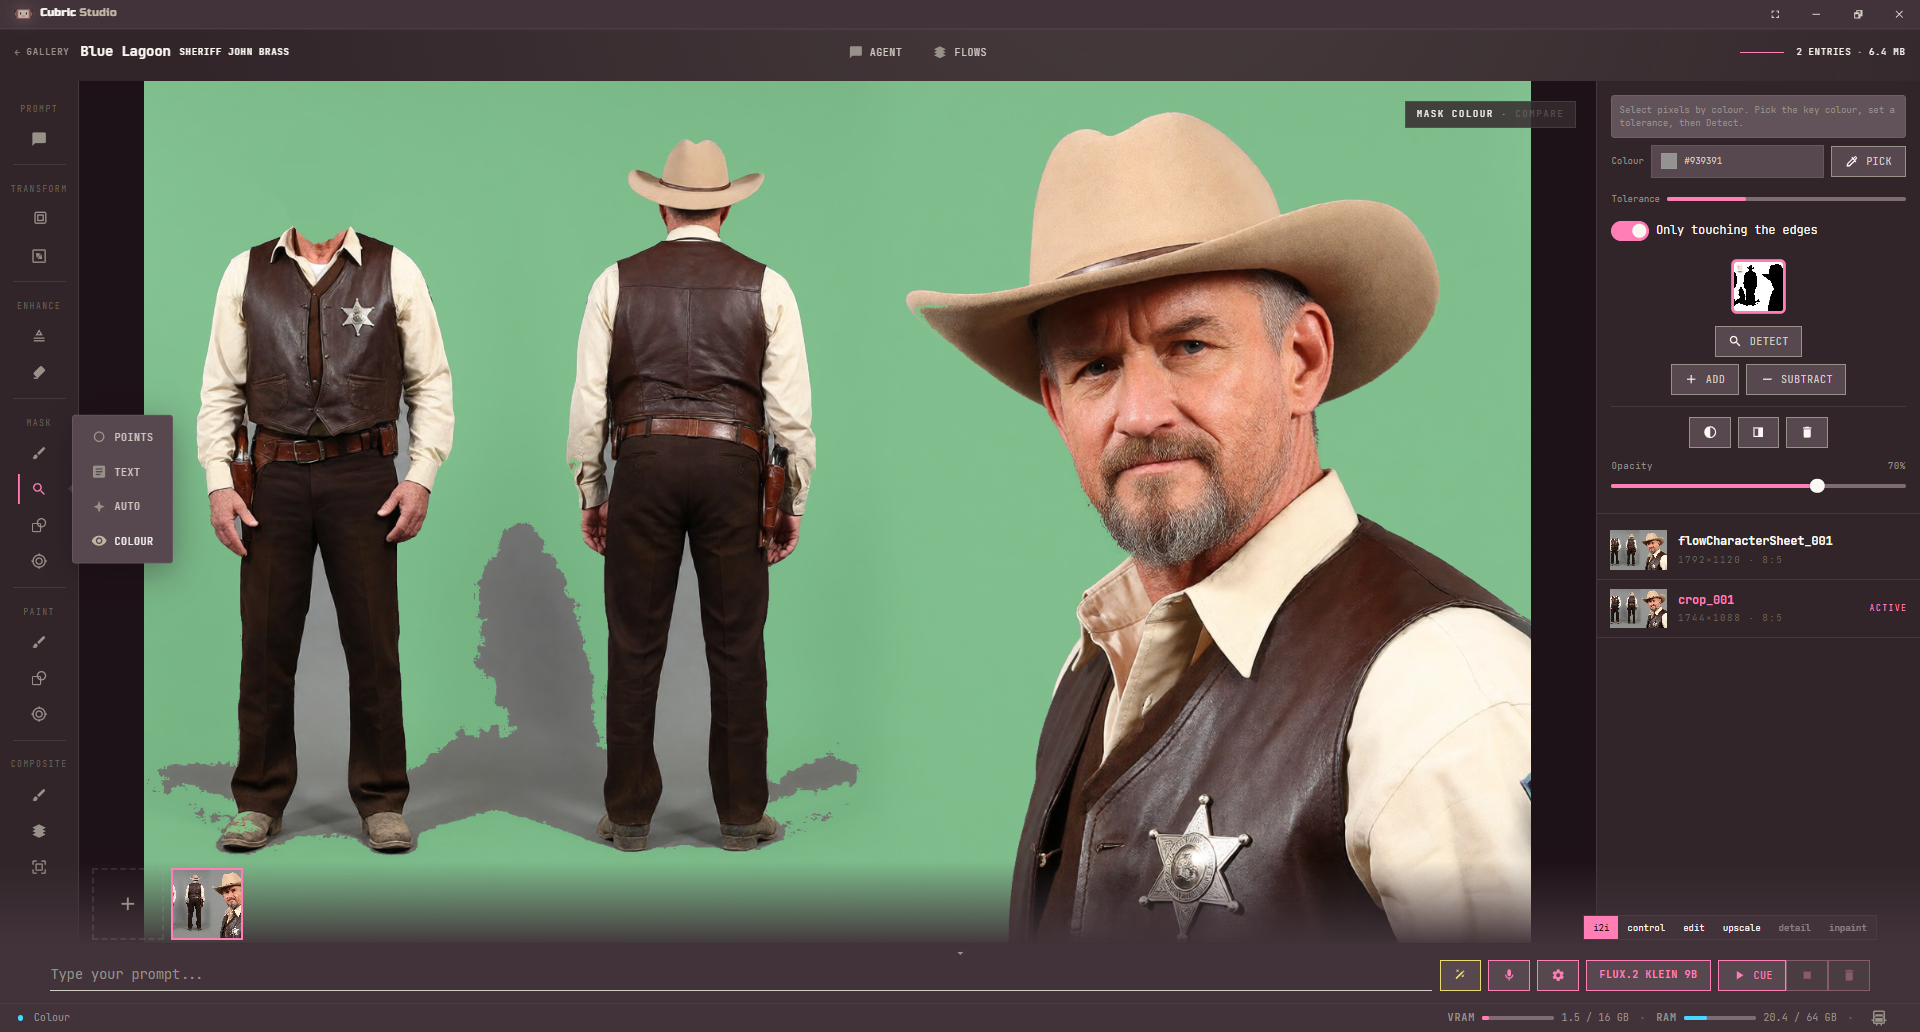Select the flowCharacterSheet_001 entry thumbnail
The width and height of the screenshot is (1920, 1032).
point(1638,550)
